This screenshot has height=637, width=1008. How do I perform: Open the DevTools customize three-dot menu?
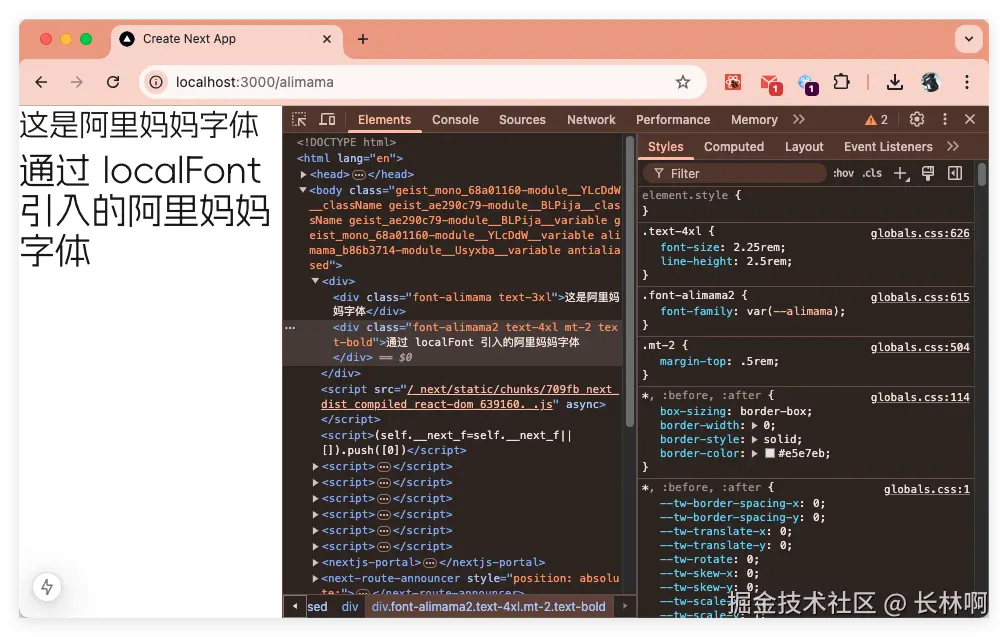tap(944, 120)
